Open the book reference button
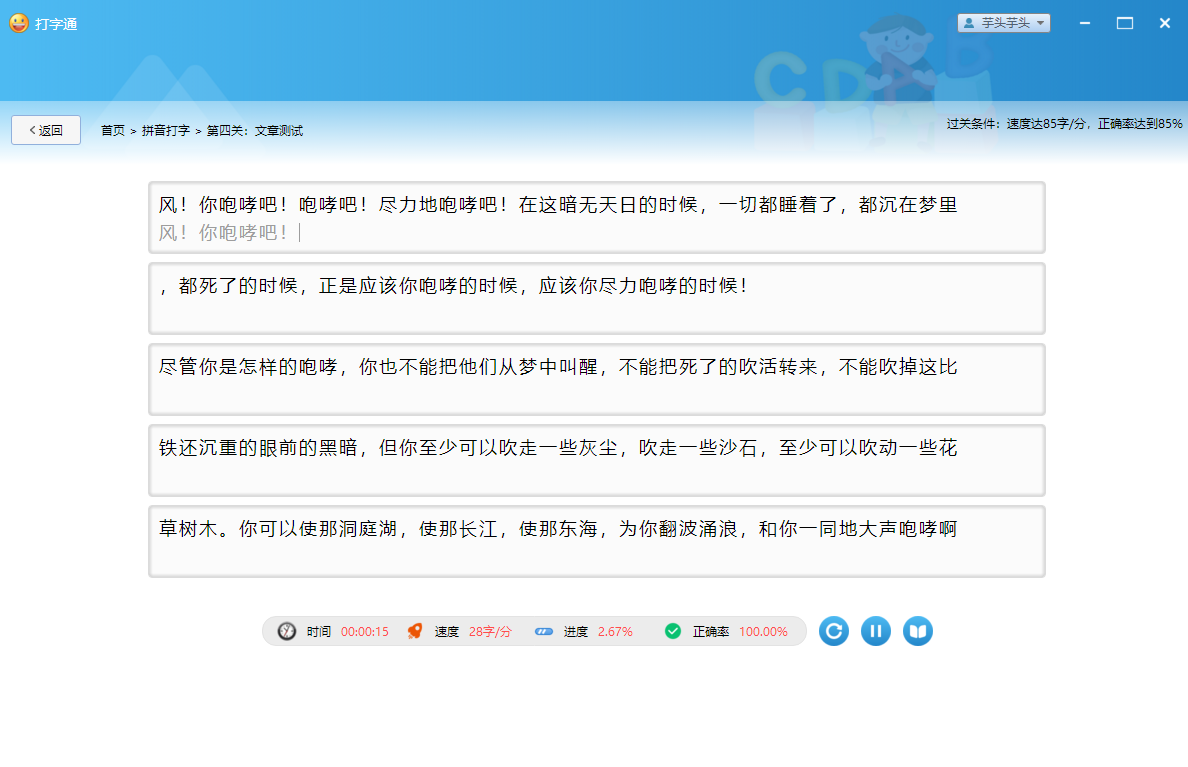This screenshot has height=767, width=1188. click(918, 631)
